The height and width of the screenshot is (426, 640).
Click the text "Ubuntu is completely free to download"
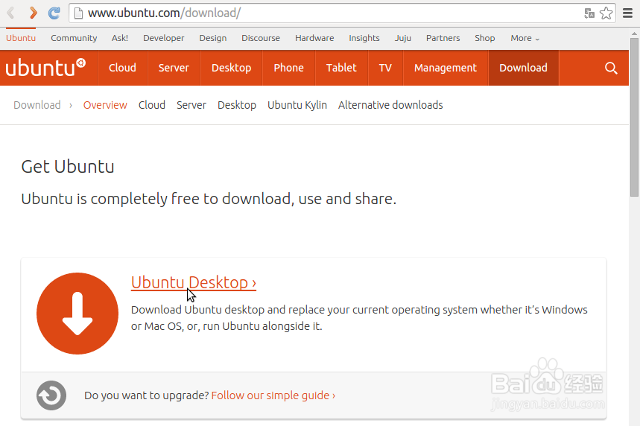pos(156,199)
